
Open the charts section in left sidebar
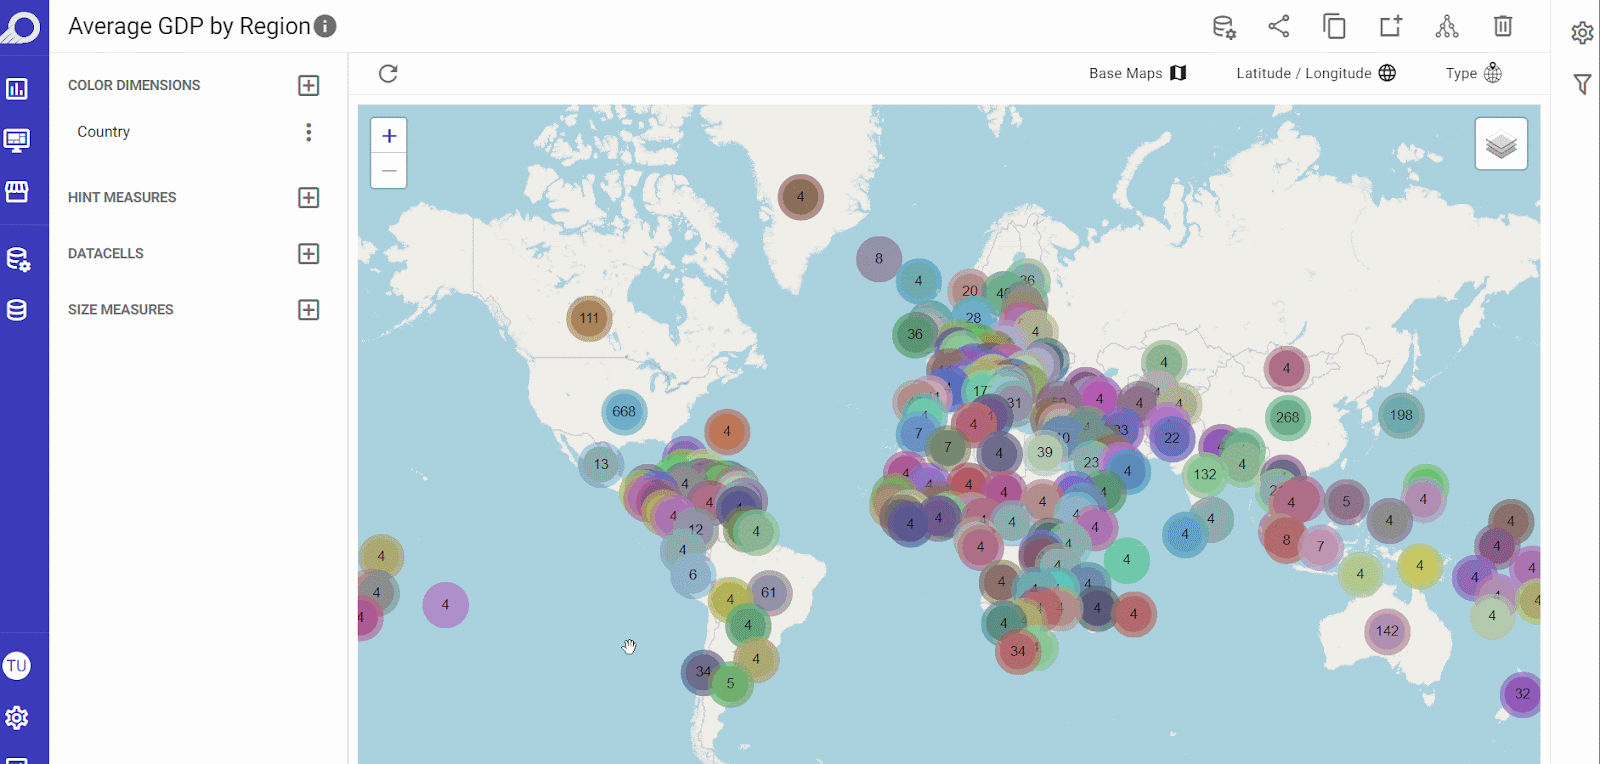coord(17,89)
